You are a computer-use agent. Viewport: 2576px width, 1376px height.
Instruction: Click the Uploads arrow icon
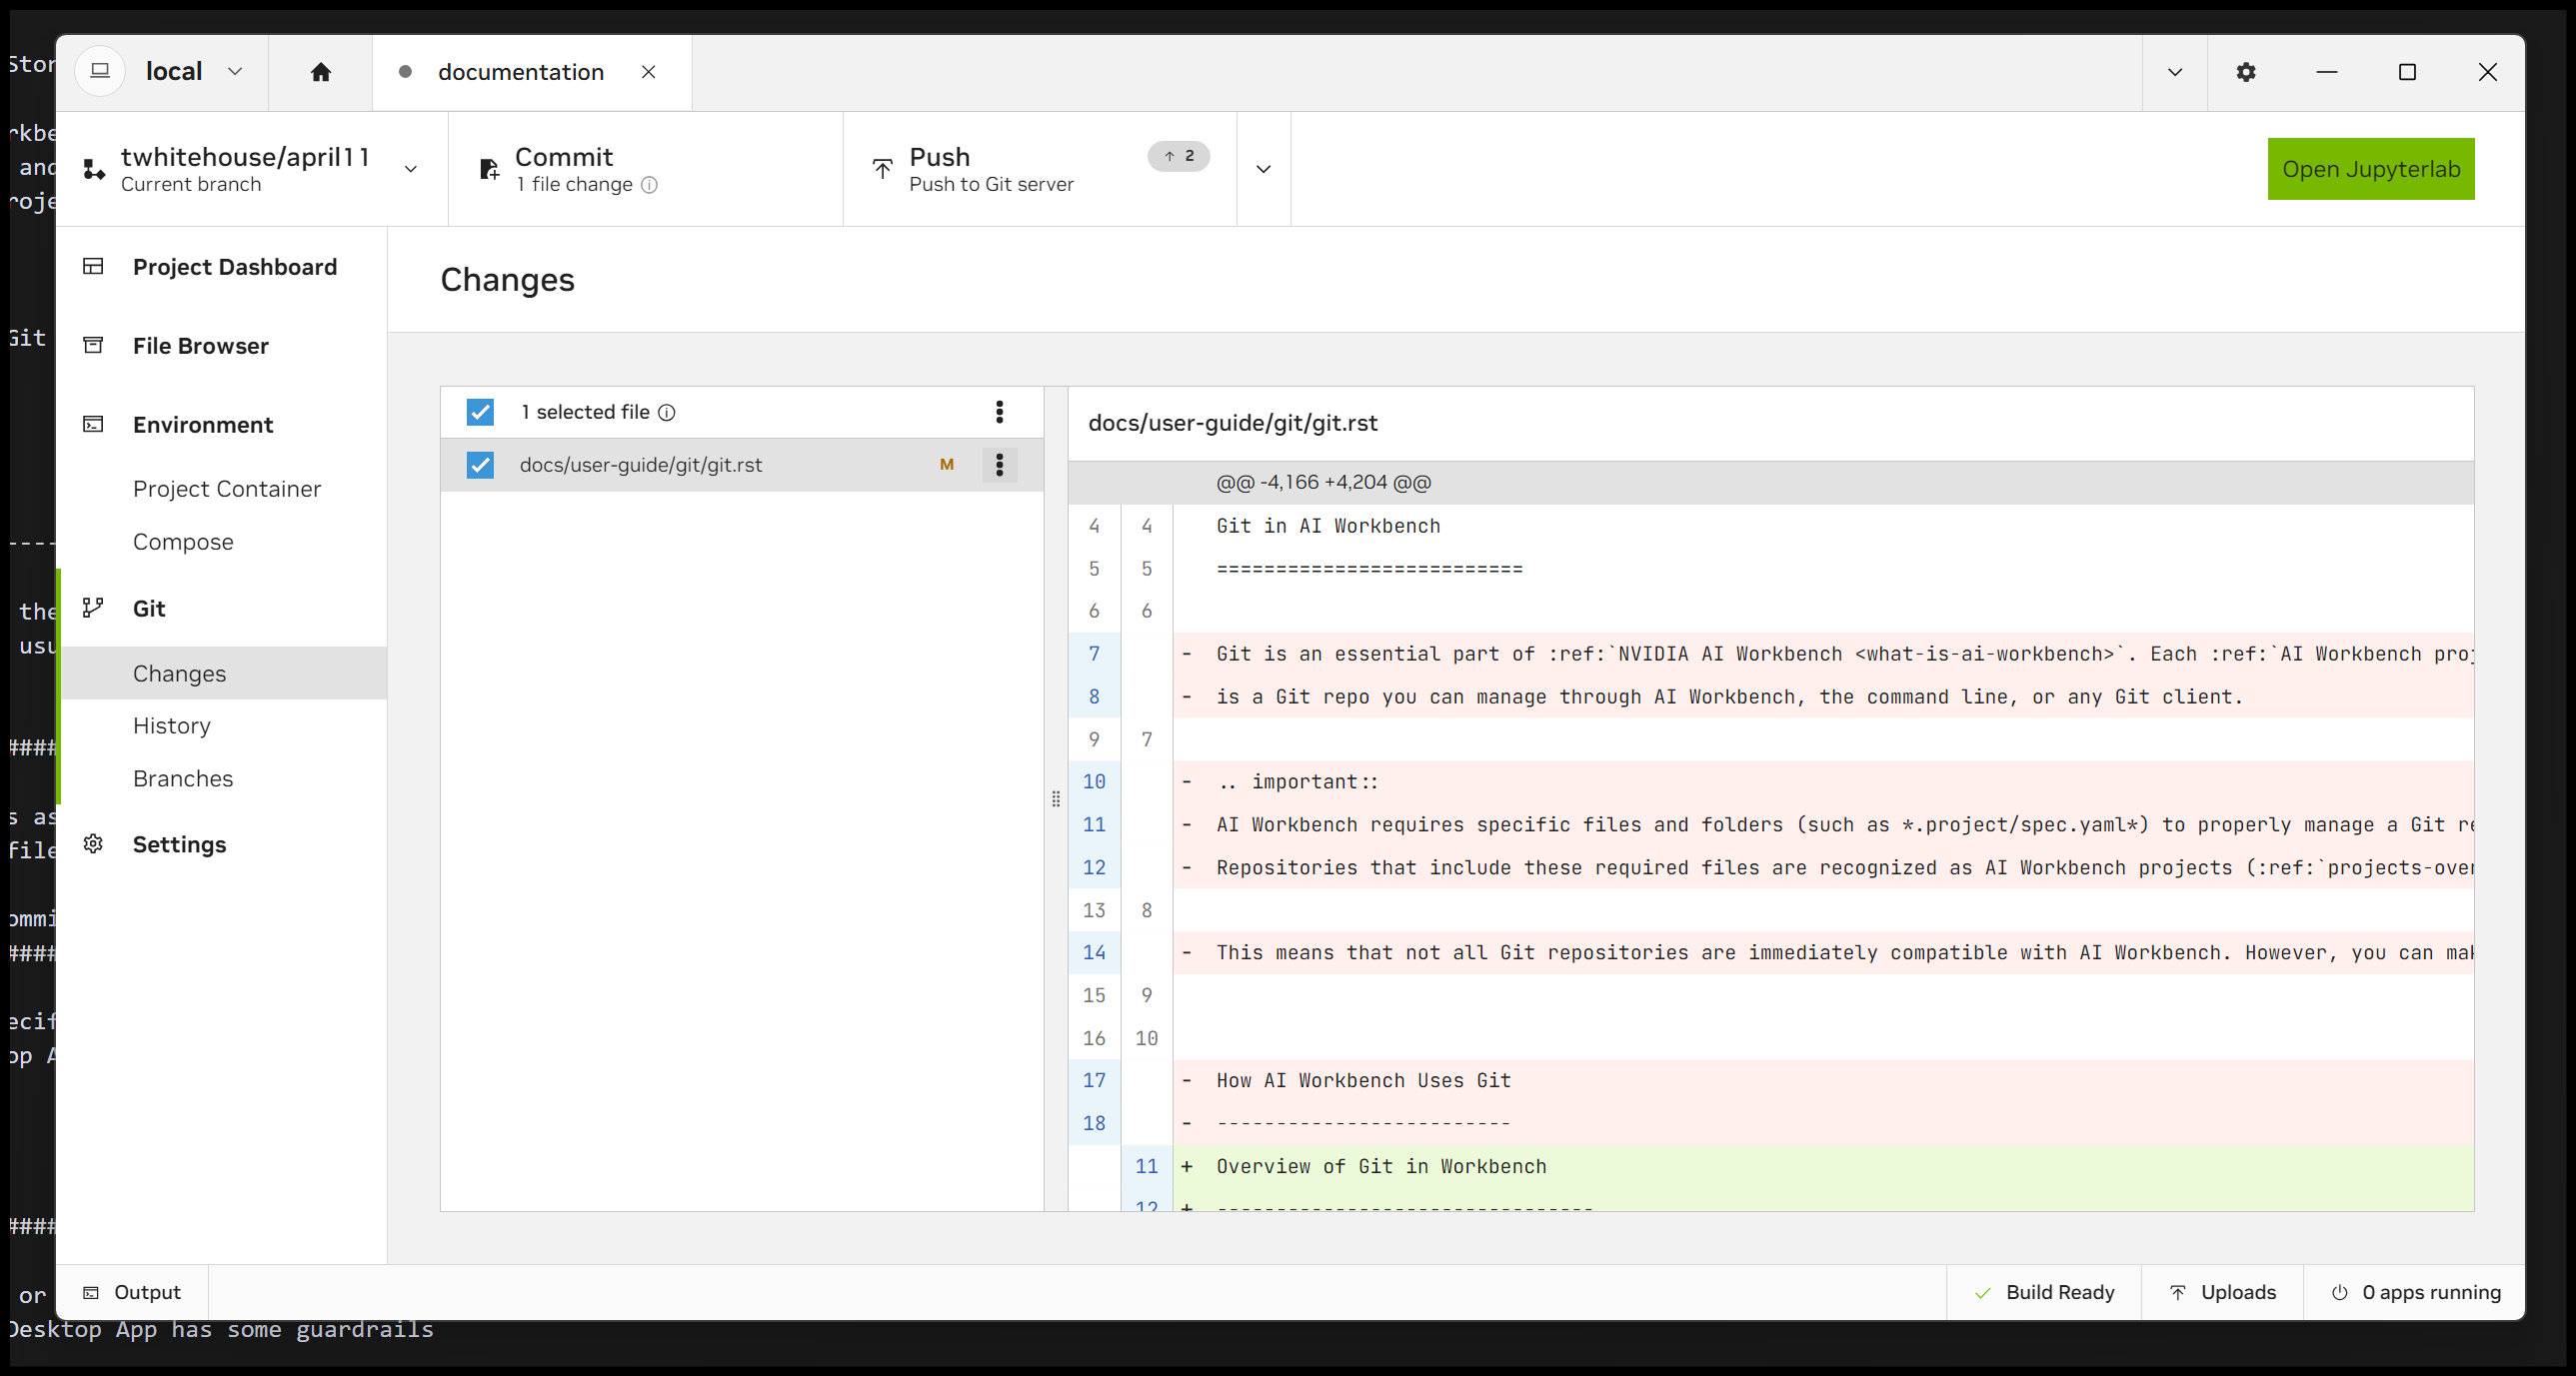[x=2177, y=1293]
